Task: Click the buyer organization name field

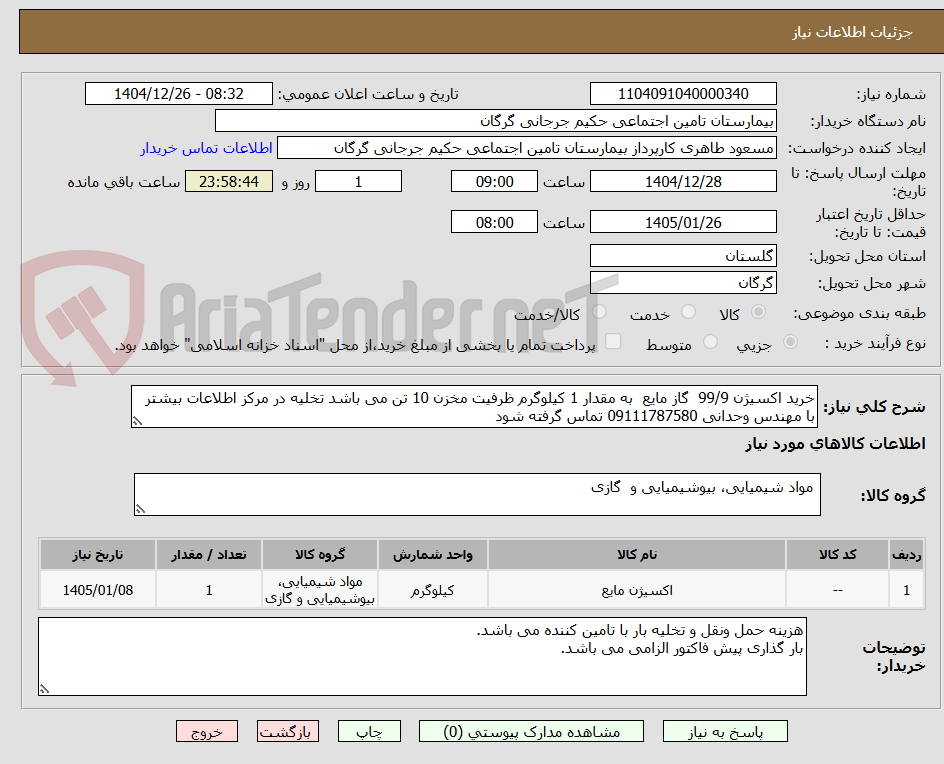Action: pos(495,121)
